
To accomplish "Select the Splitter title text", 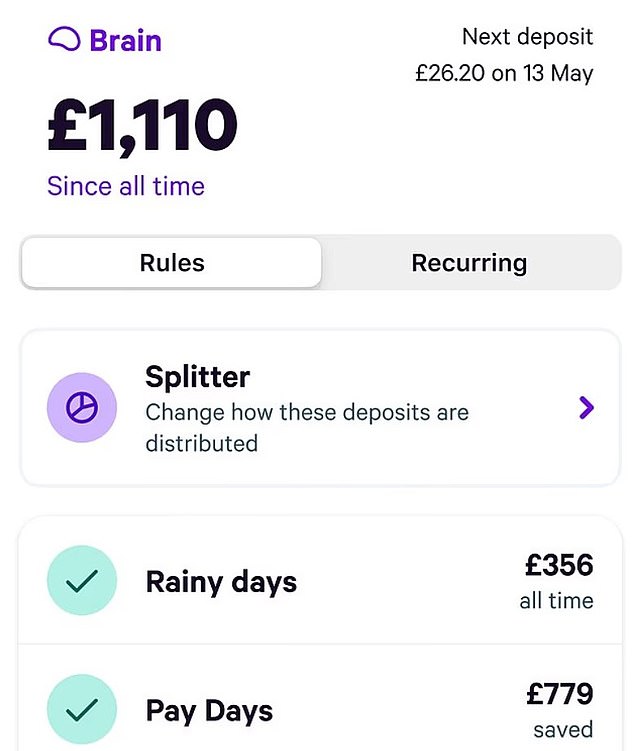I will click(198, 377).
